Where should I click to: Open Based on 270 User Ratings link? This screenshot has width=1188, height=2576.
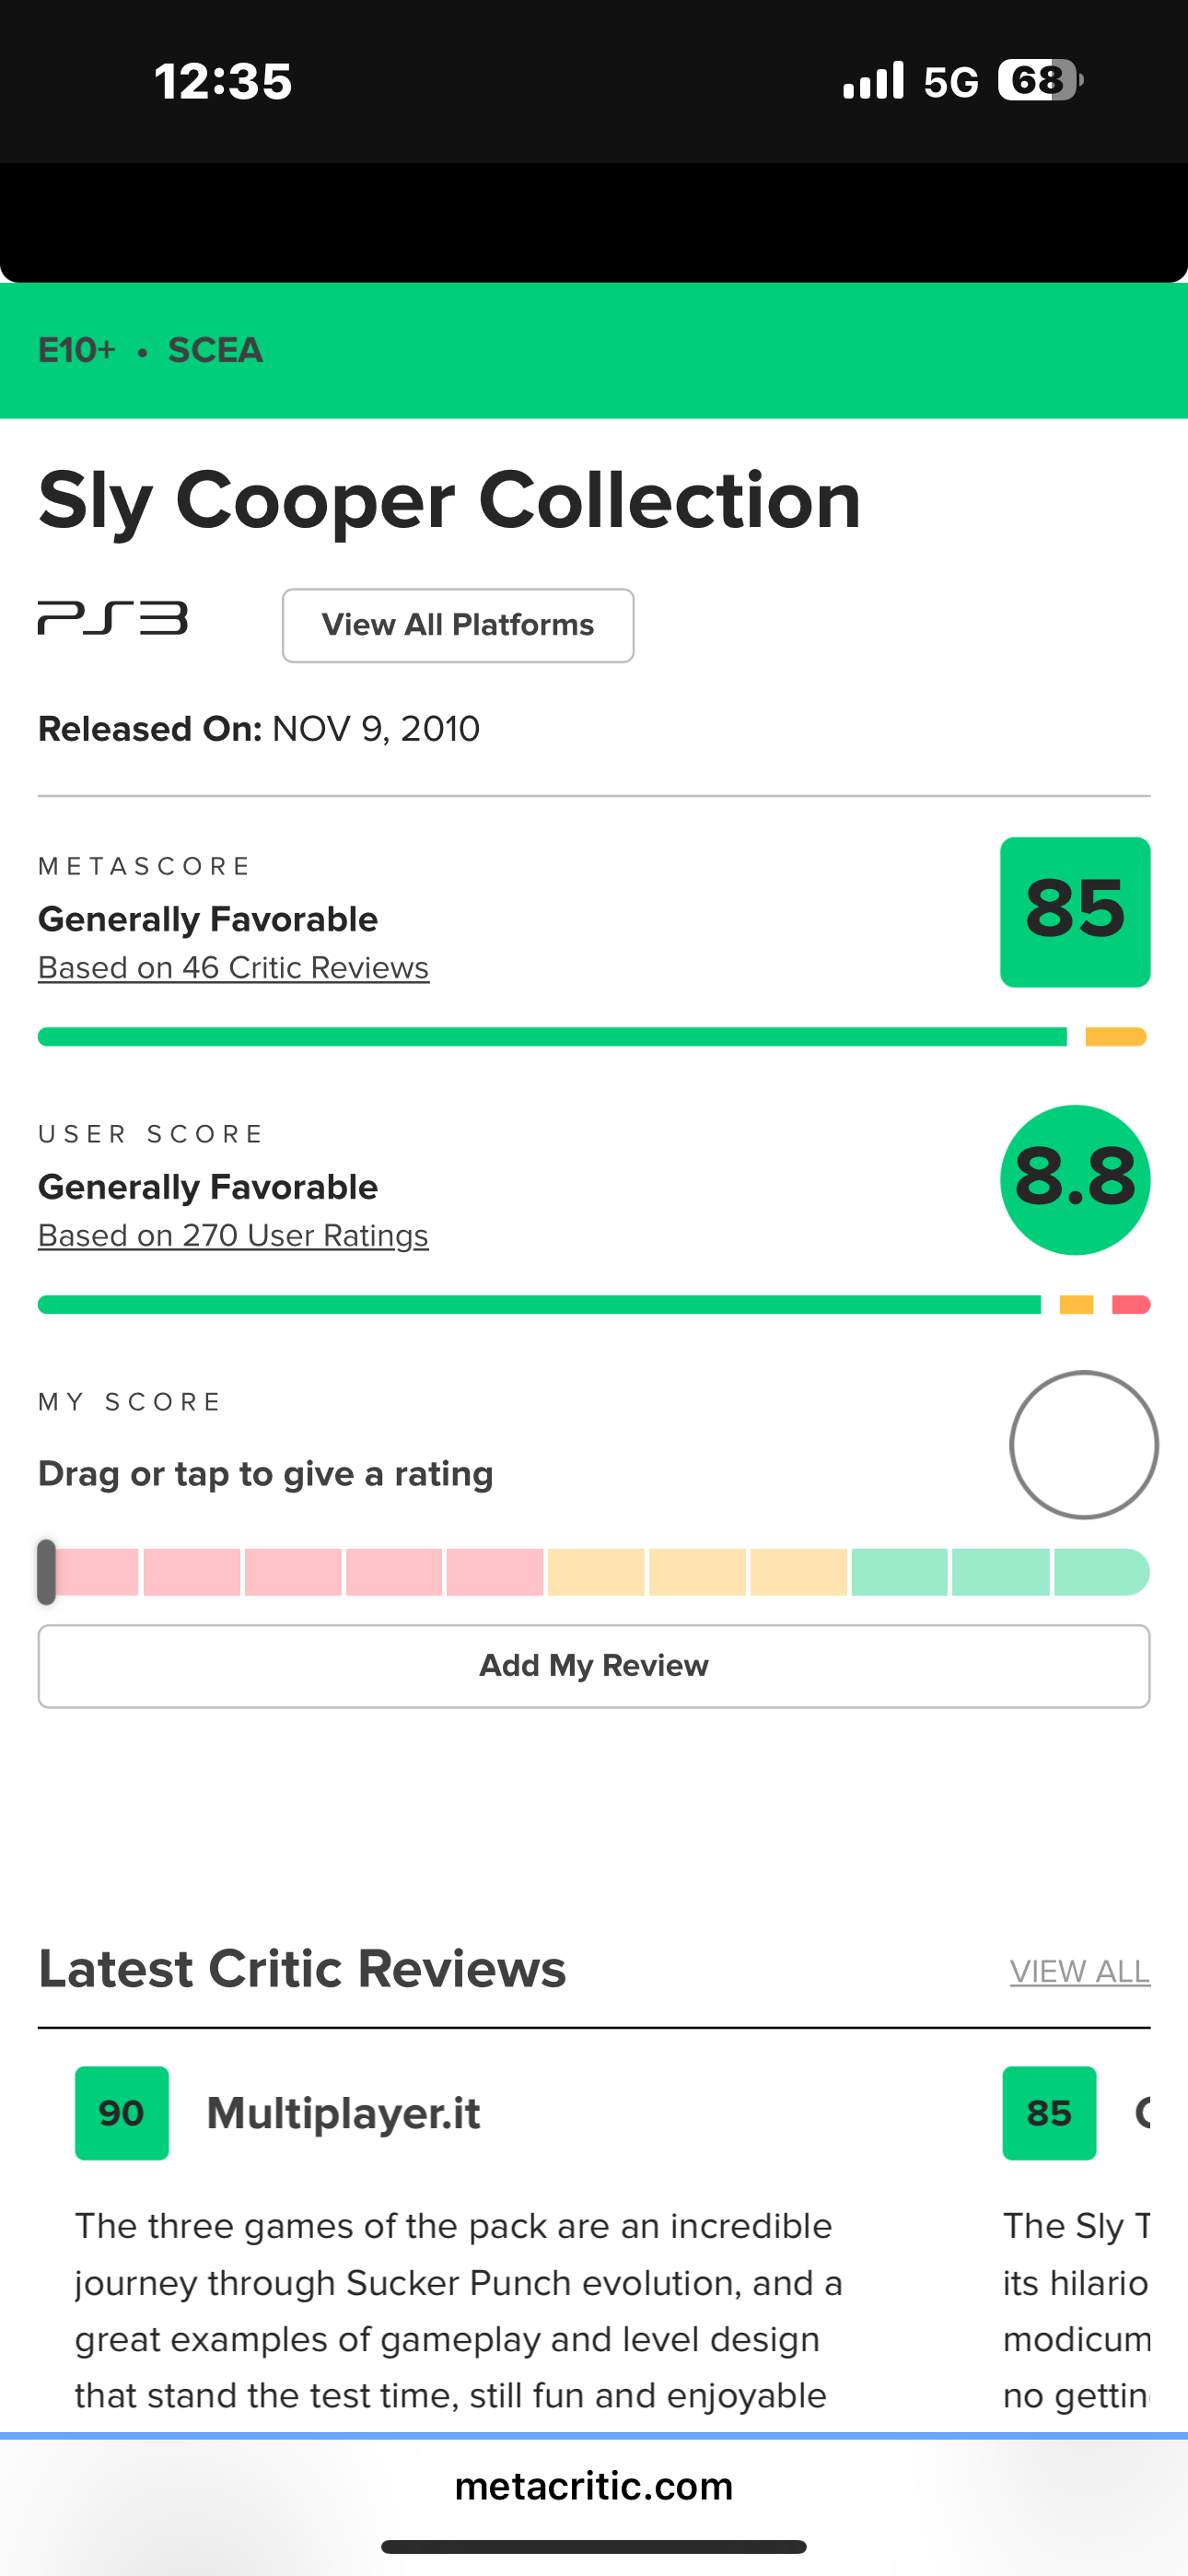point(233,1235)
